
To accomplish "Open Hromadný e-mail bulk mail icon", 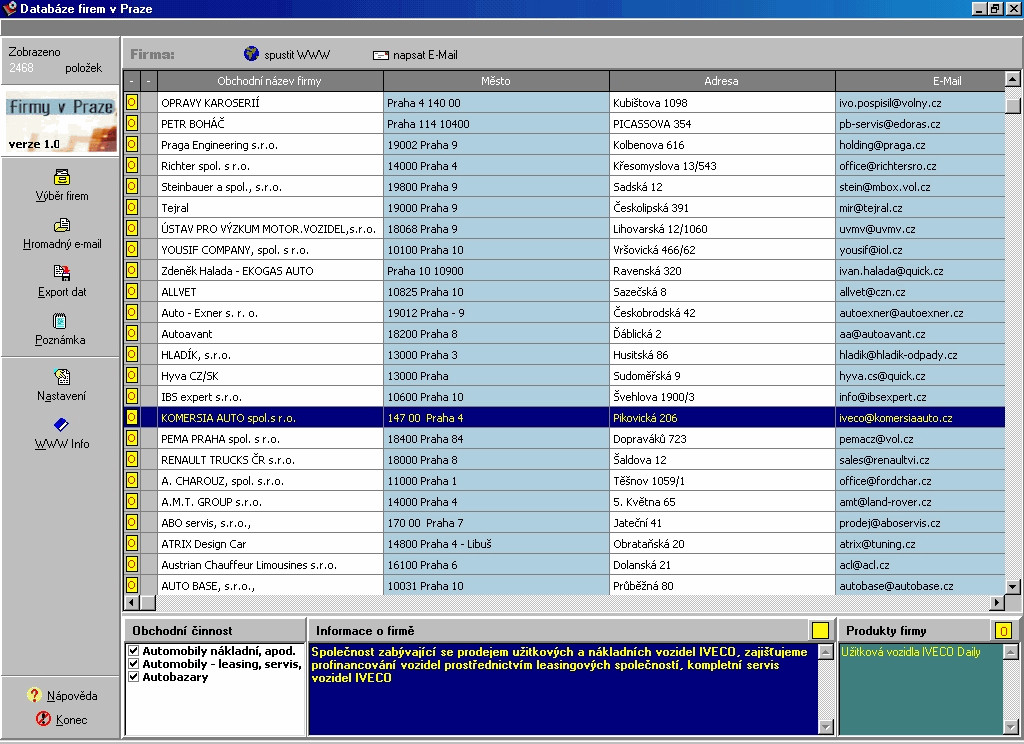I will (x=61, y=225).
